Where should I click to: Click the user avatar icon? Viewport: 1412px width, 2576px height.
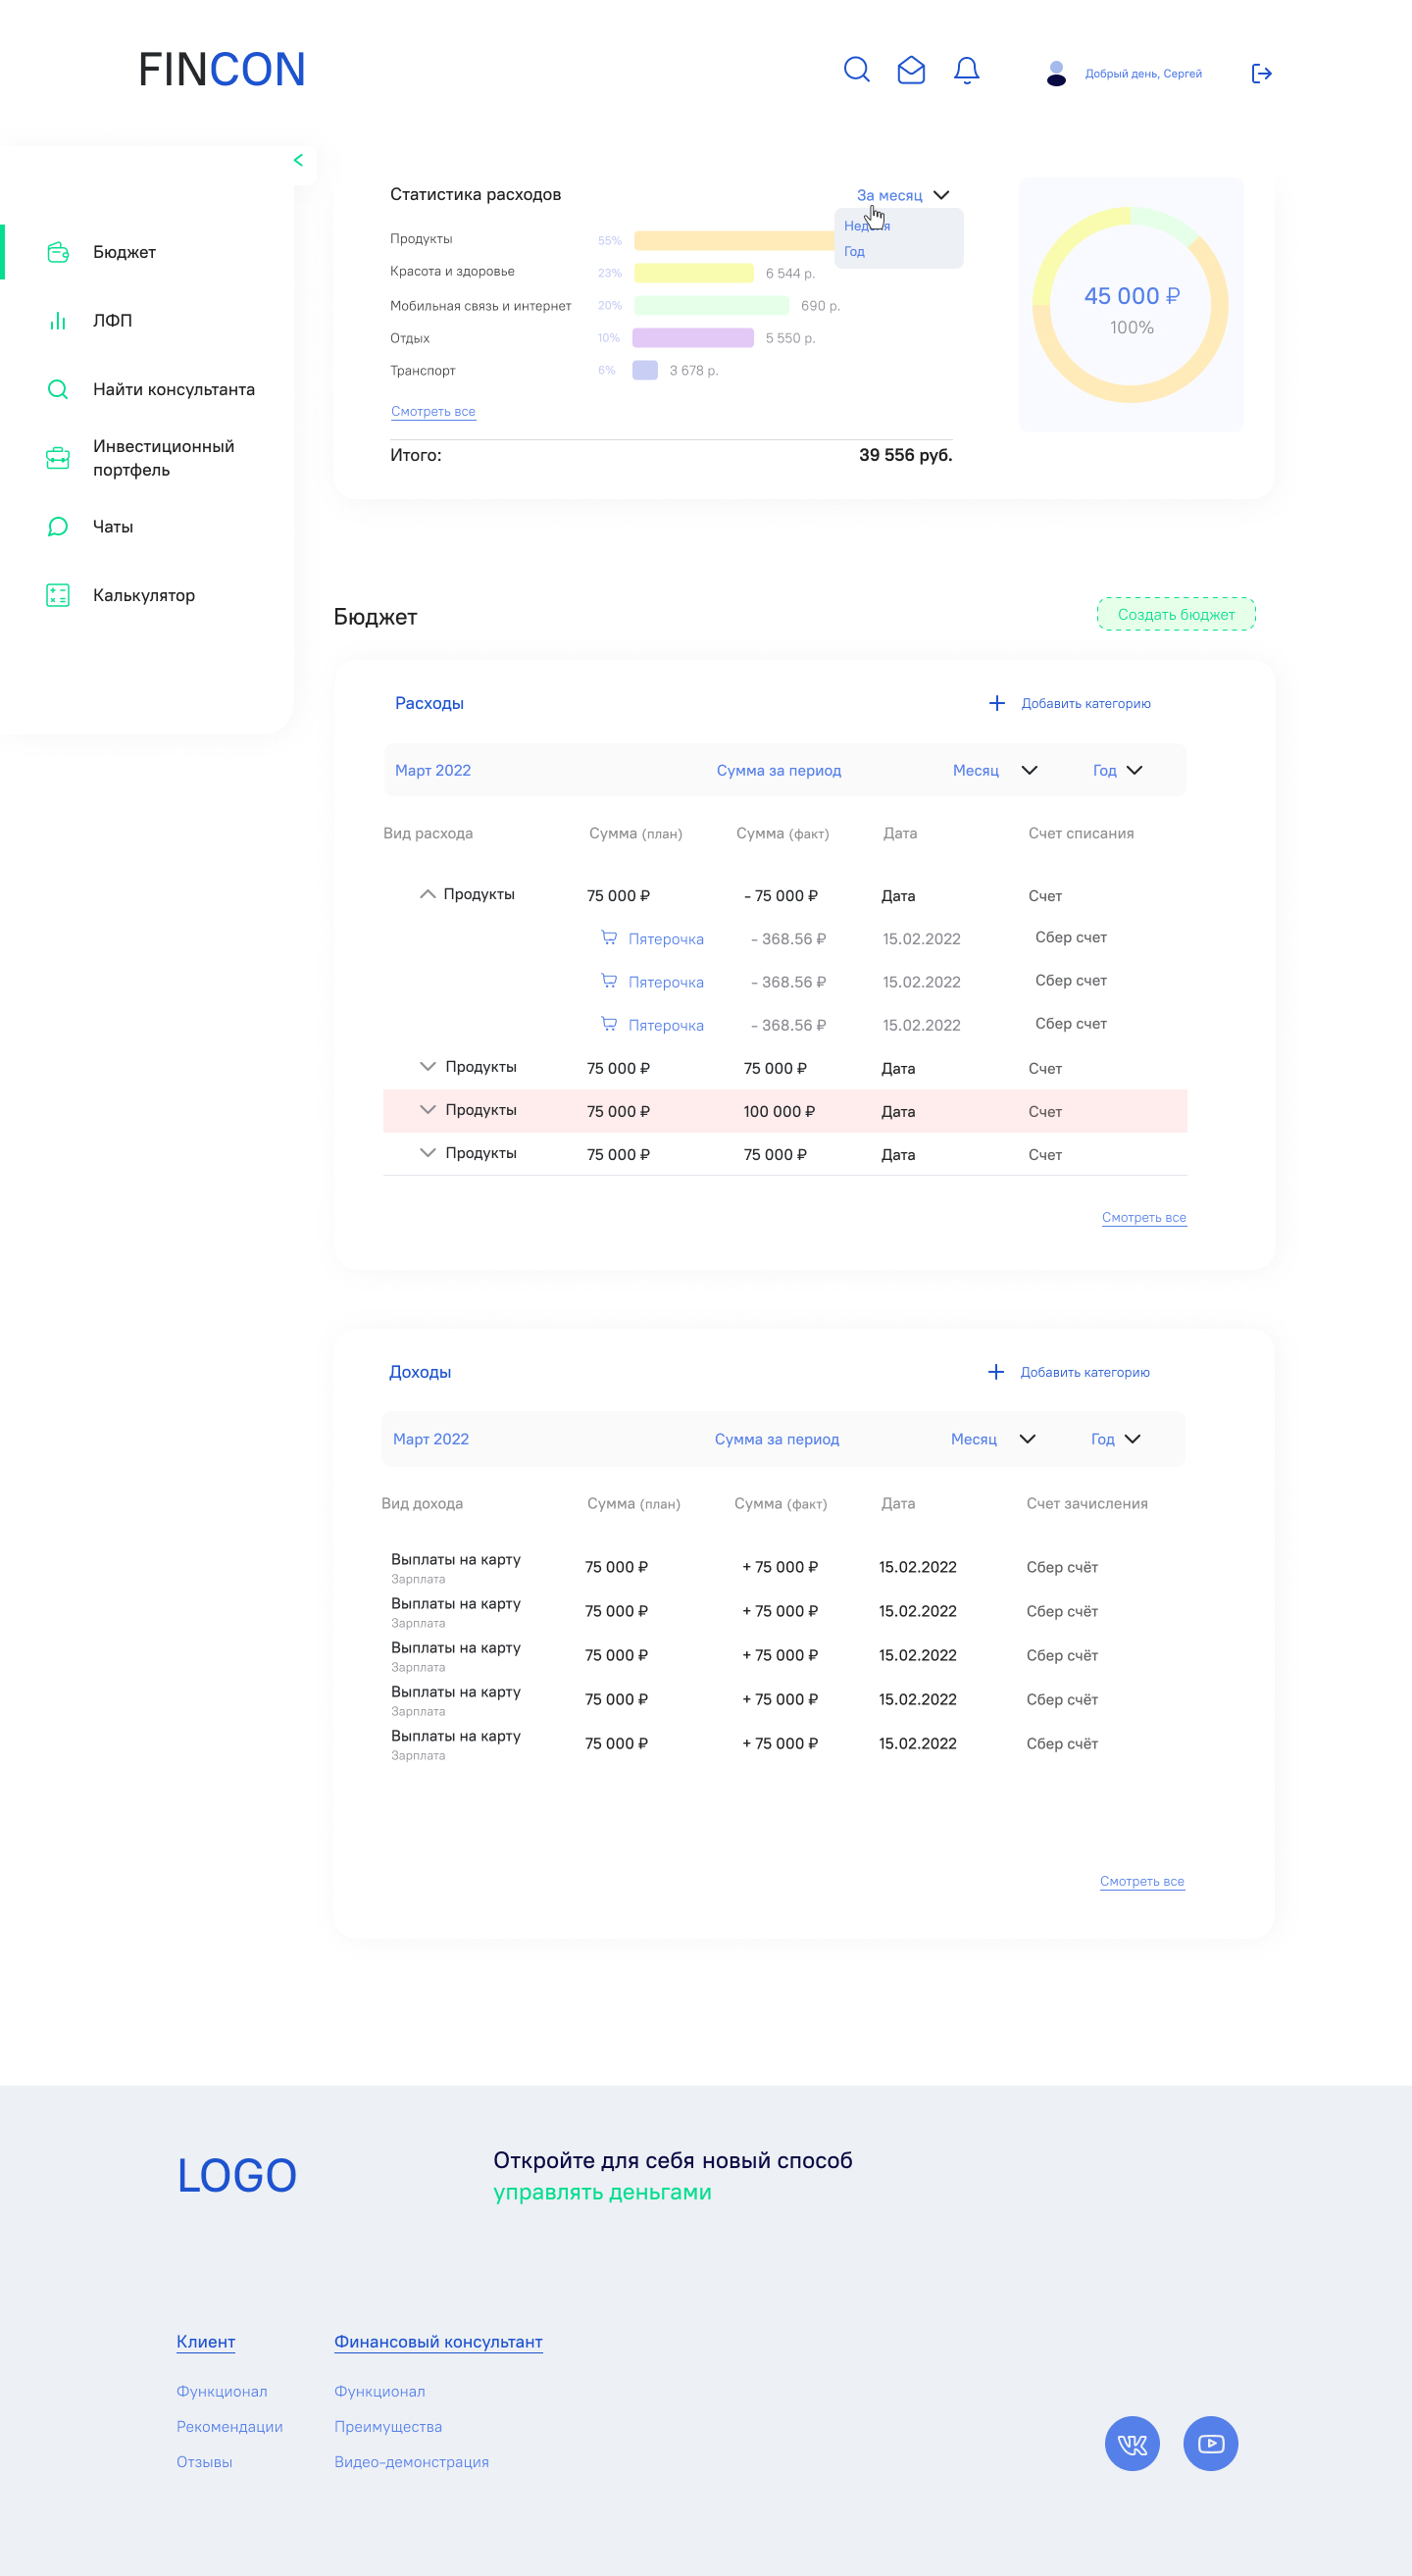(x=1056, y=73)
